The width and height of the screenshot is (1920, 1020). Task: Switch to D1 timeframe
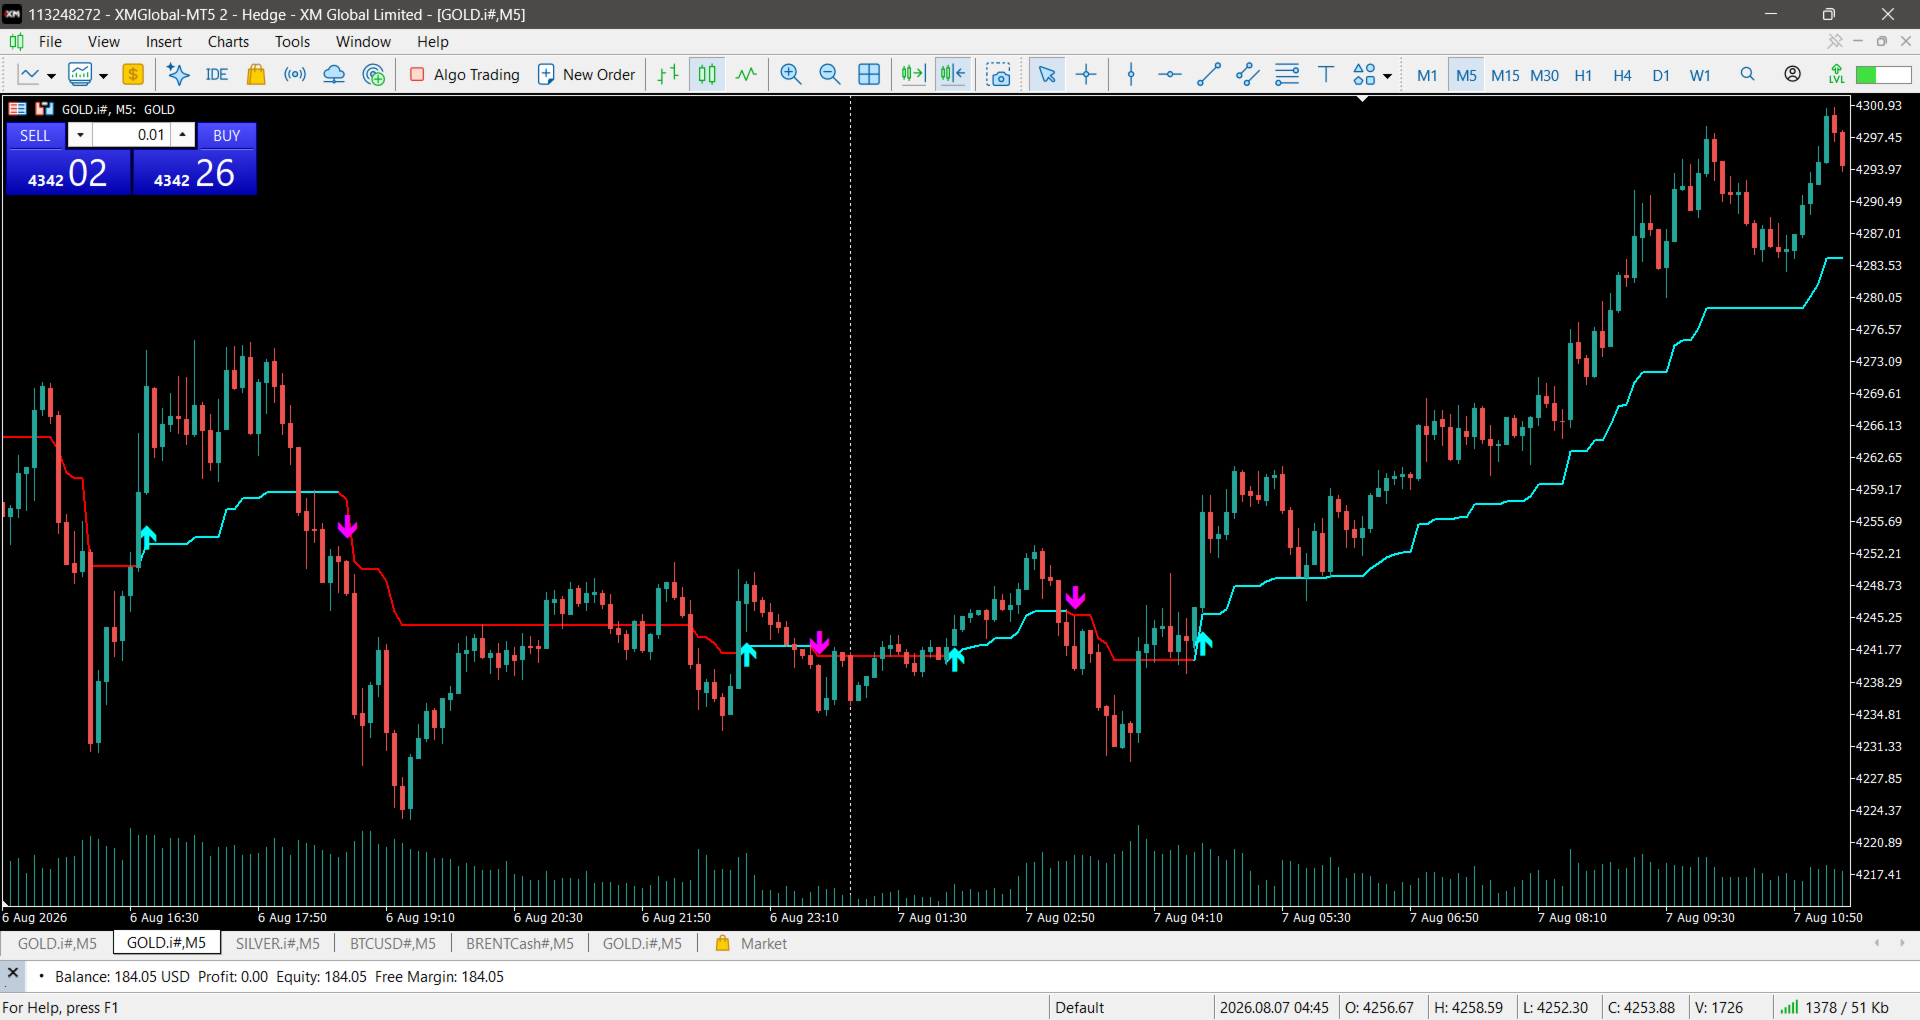(x=1661, y=75)
